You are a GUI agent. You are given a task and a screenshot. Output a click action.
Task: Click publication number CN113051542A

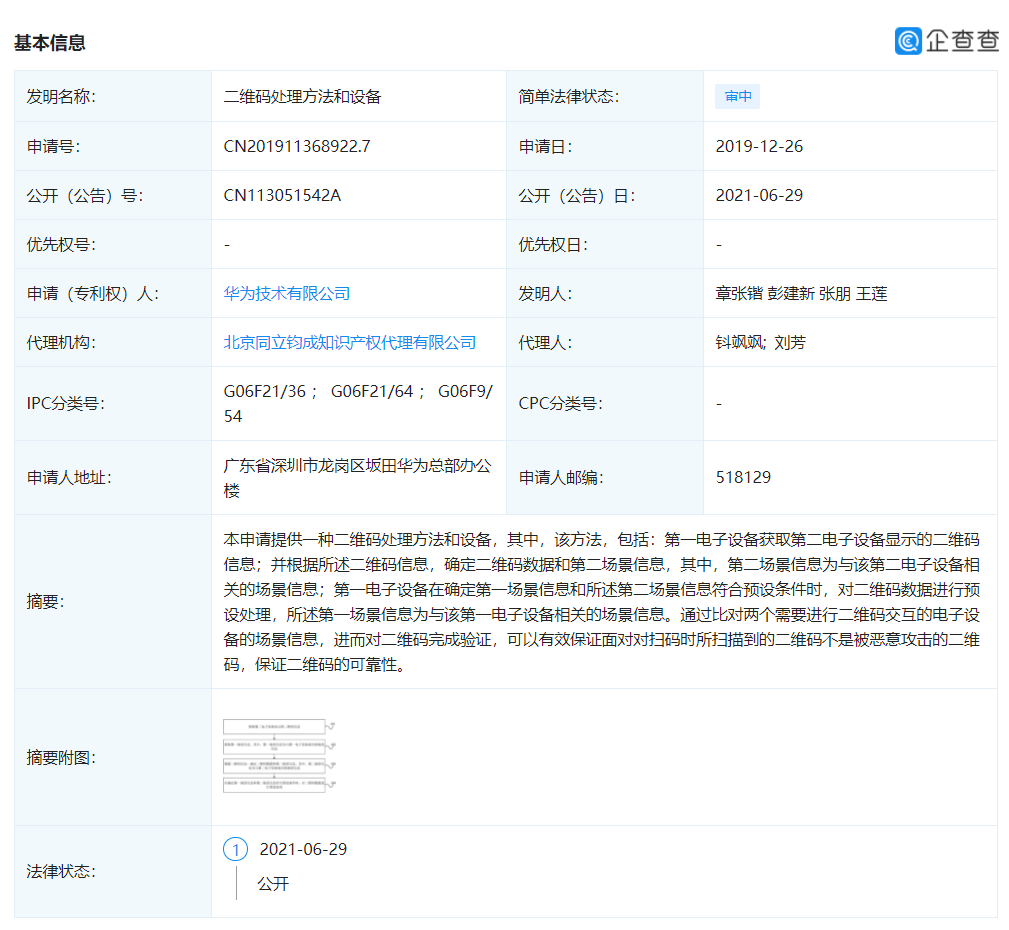click(282, 195)
